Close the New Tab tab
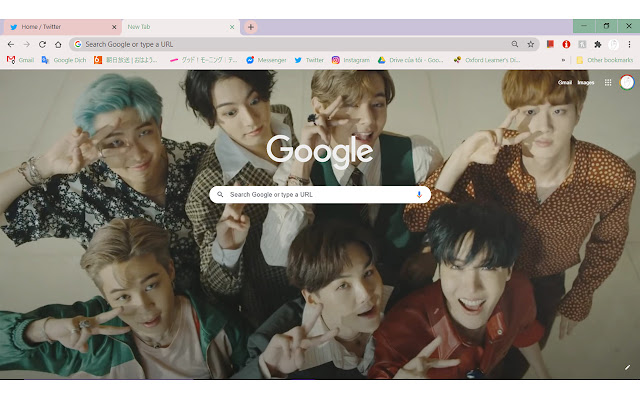Viewport: 640px width, 400px height. point(232,27)
